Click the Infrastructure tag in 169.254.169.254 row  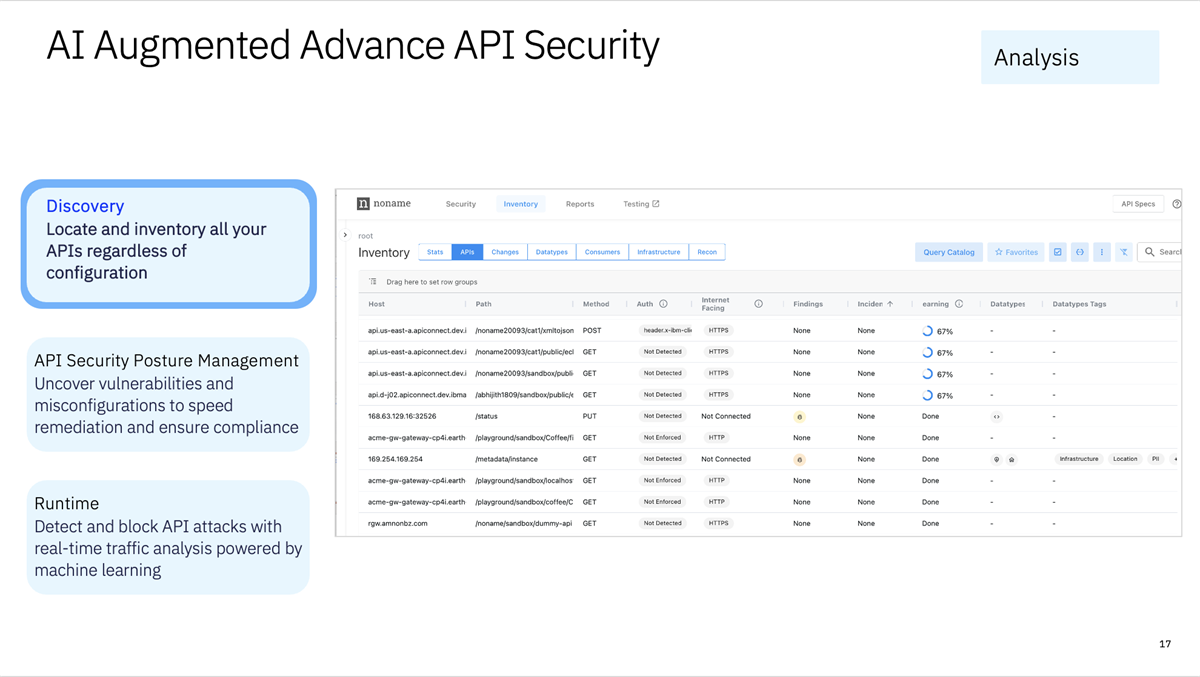coord(1079,459)
